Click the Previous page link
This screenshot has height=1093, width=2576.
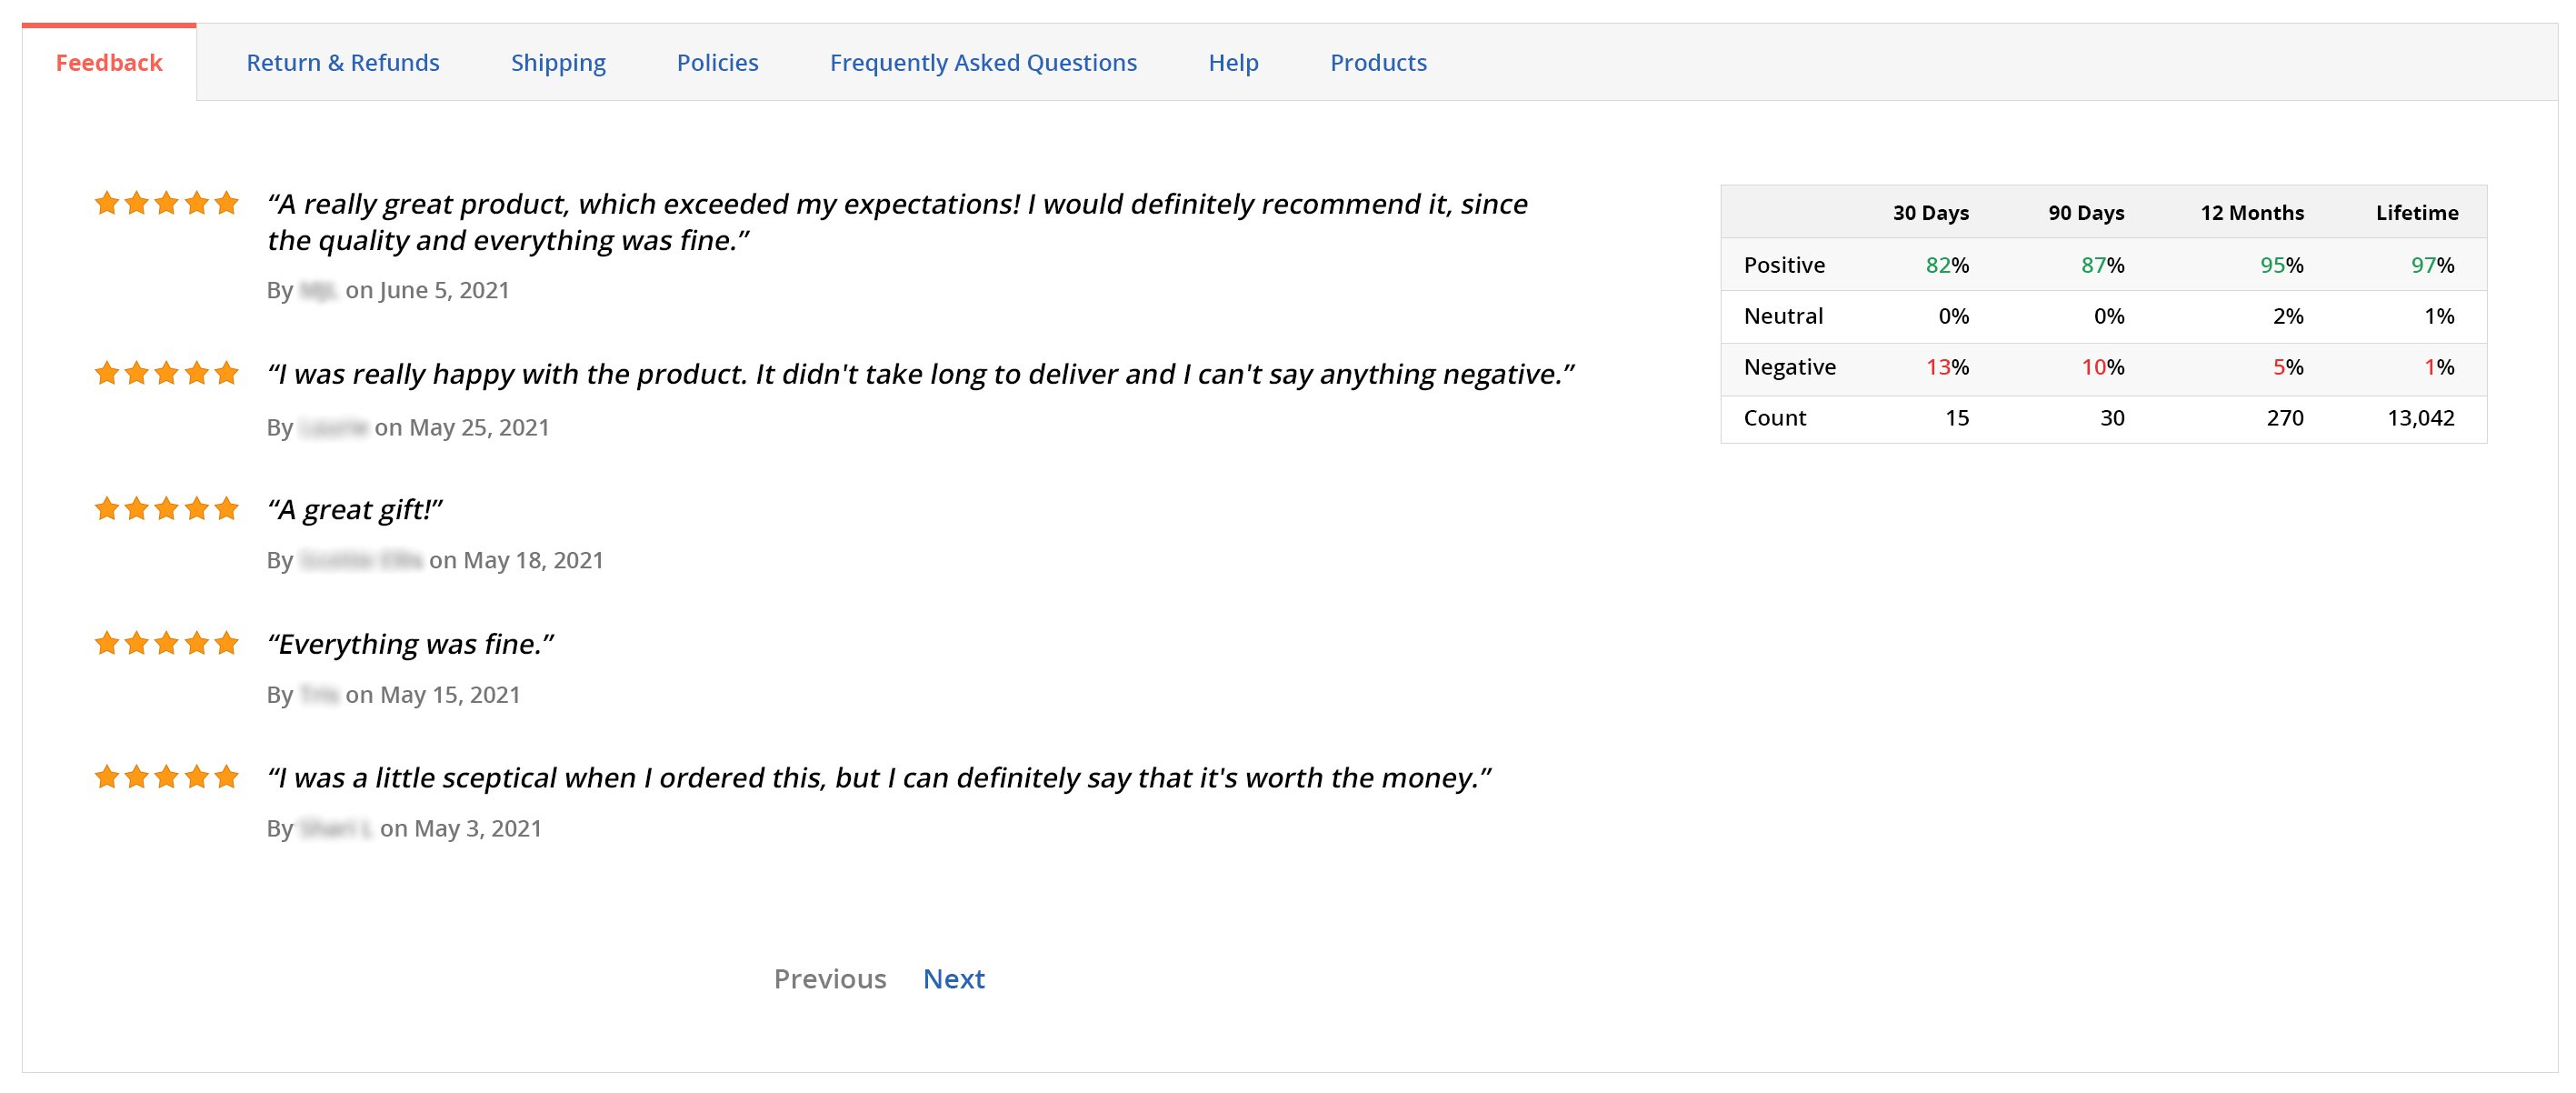pos(830,979)
